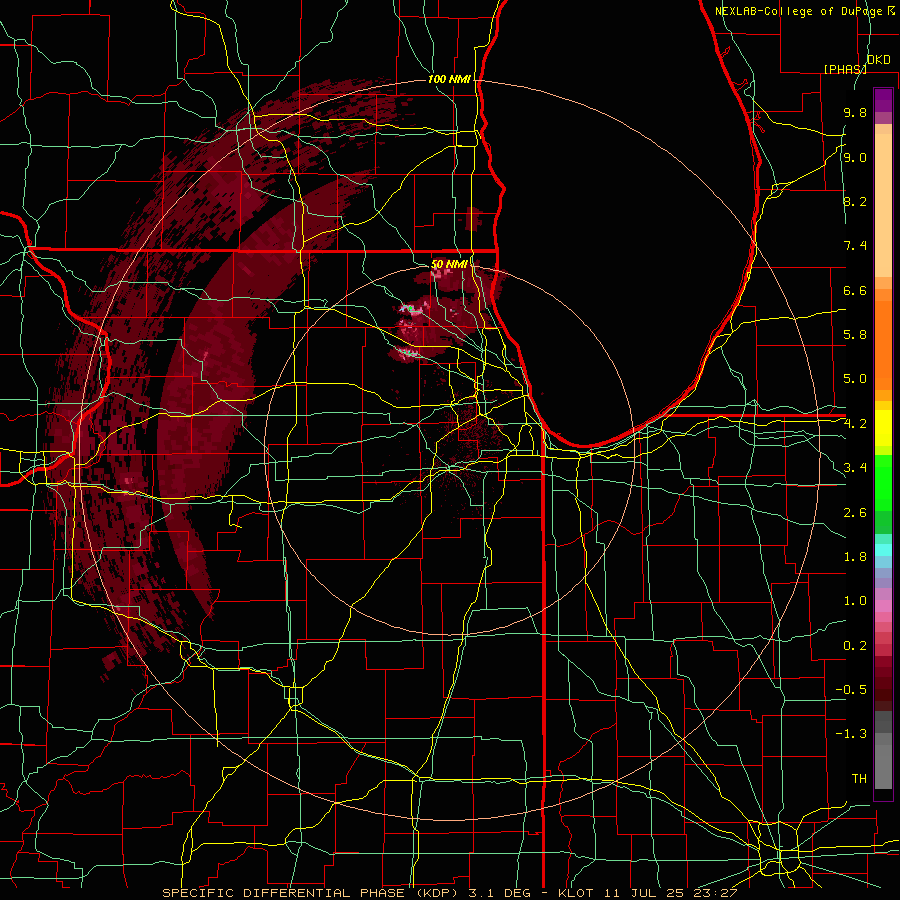This screenshot has width=900, height=900.
Task: Click the 3.4 legend value
Action: point(855,468)
